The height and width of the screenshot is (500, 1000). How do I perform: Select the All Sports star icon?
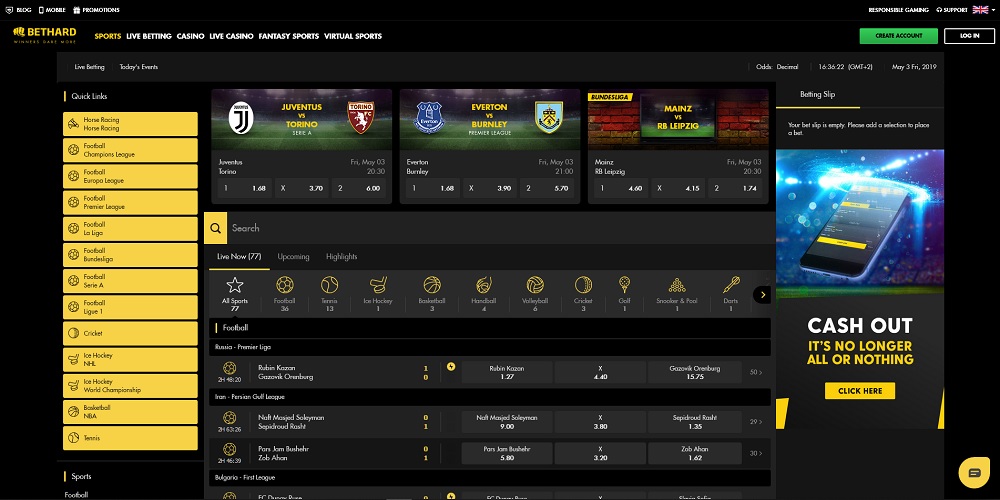click(x=235, y=285)
